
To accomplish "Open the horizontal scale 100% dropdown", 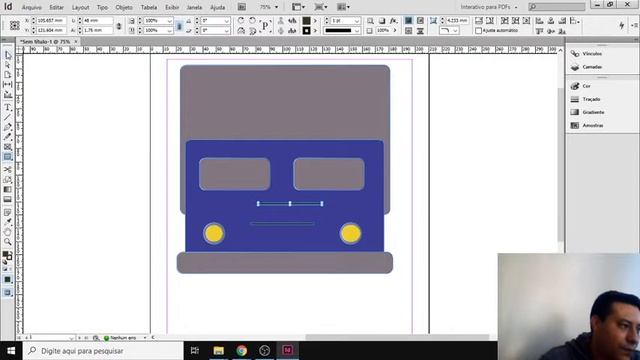I will [169, 20].
